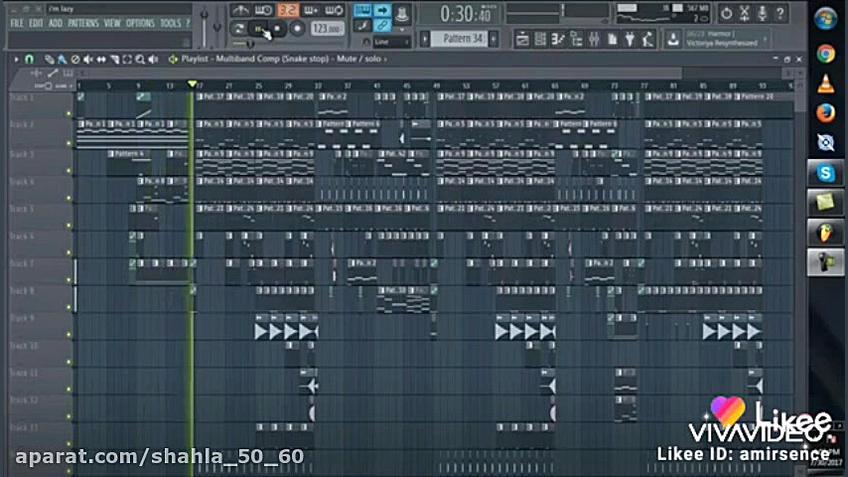Click the pause playback button
Screen dimensions: 848x477
click(259, 29)
